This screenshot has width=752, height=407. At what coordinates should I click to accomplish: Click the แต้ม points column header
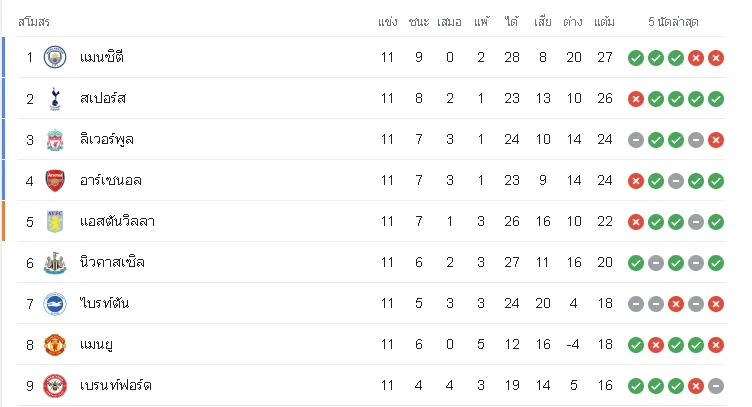point(604,22)
